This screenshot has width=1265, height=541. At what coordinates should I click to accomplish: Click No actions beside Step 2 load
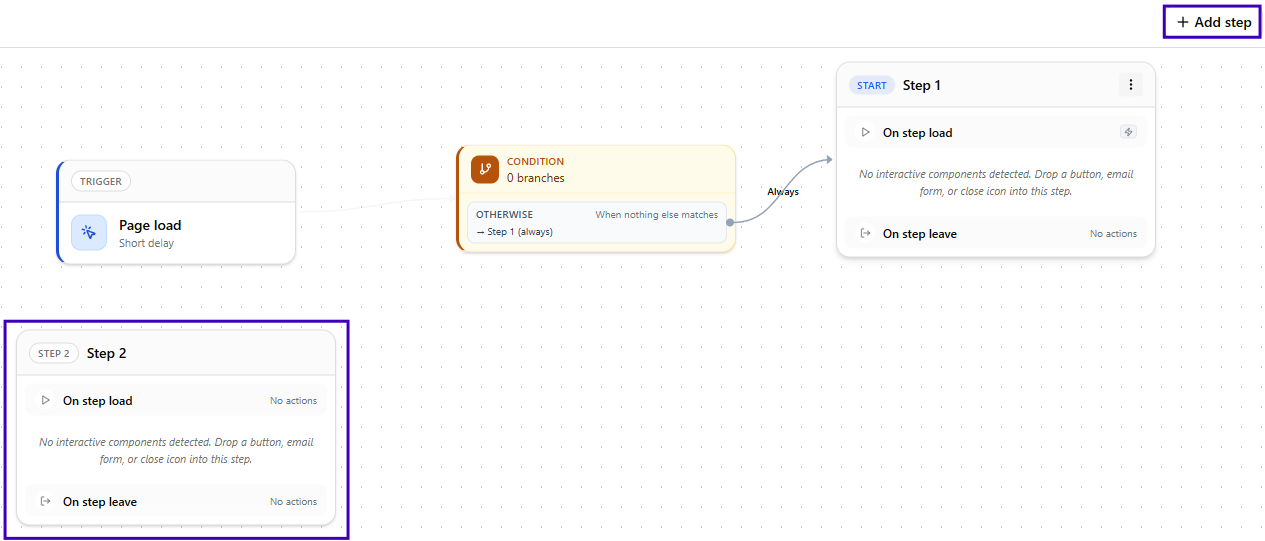tap(293, 400)
